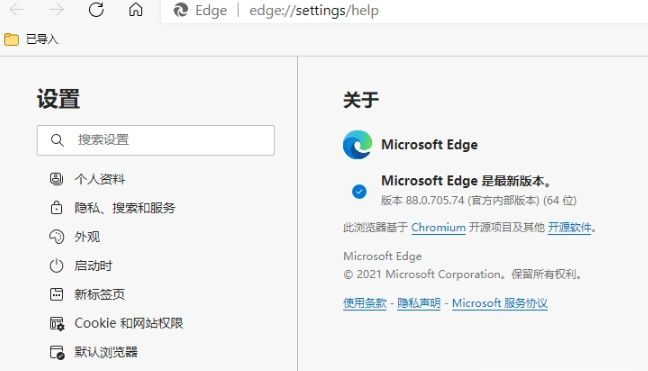Click the browser refresh icon
This screenshot has width=648, height=371.
point(96,10)
